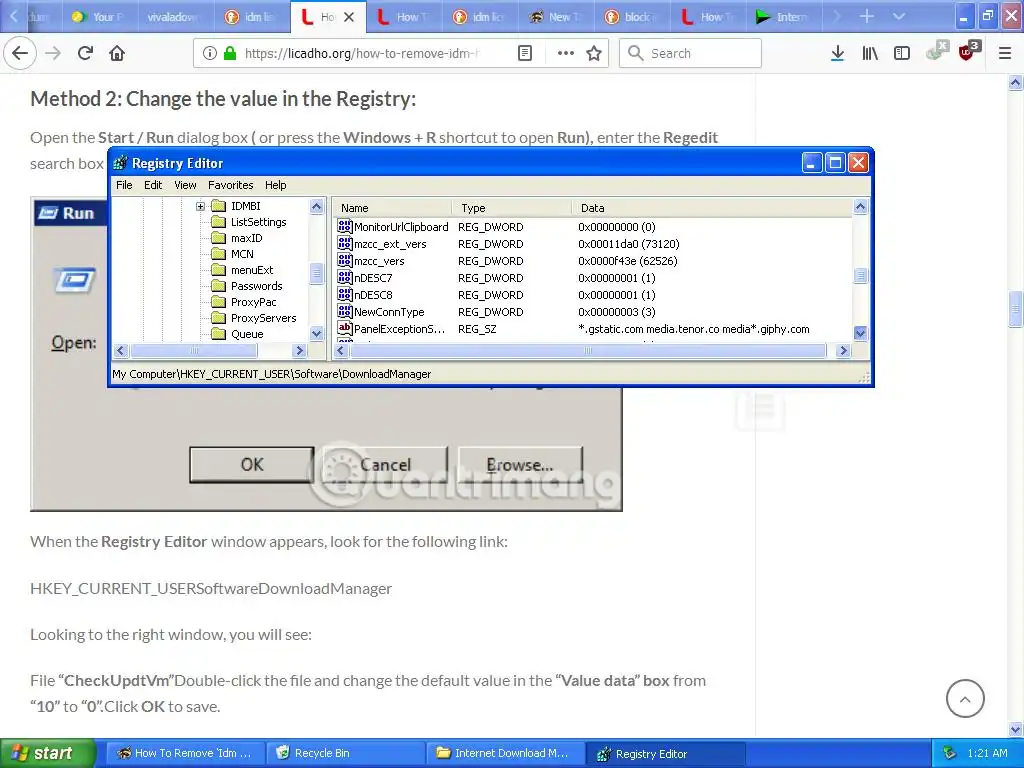The image size is (1024, 768).
Task: Select the ProxyServers registry key
Action: tap(263, 318)
